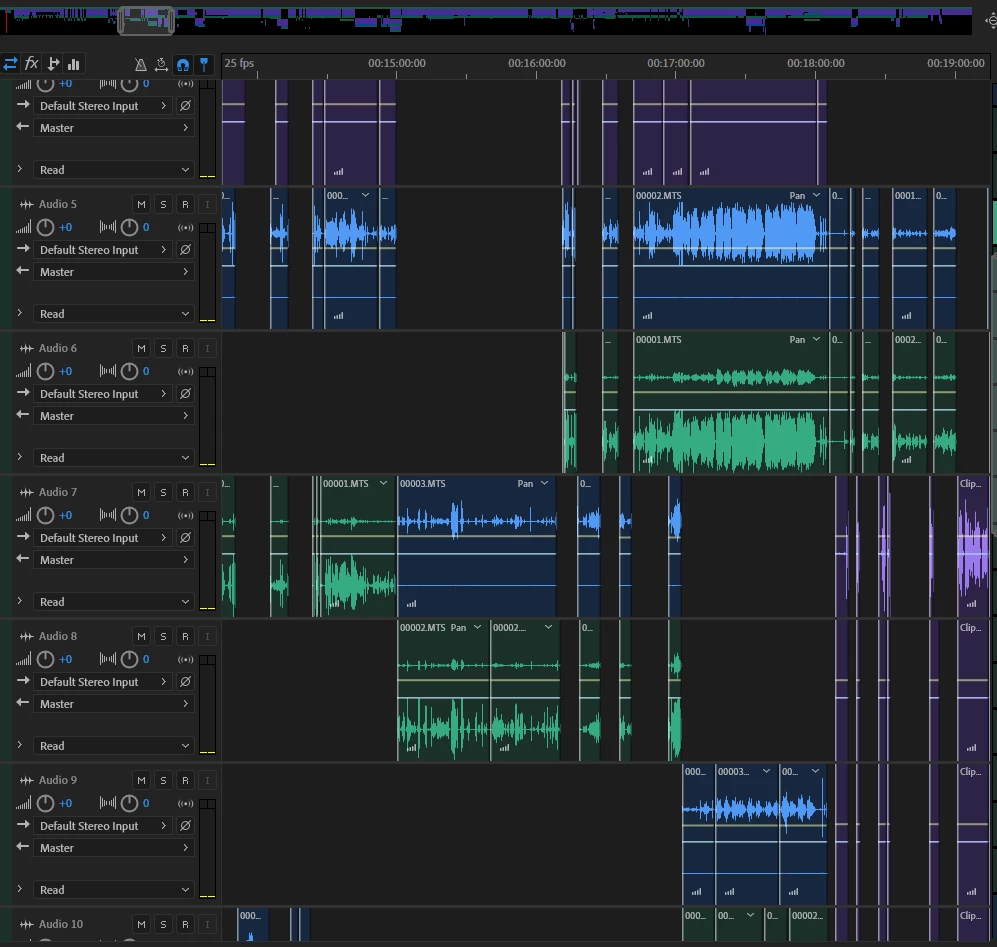The height and width of the screenshot is (947, 997).
Task: Expand Audio 6 automation lanes arrow
Action: (x=20, y=457)
